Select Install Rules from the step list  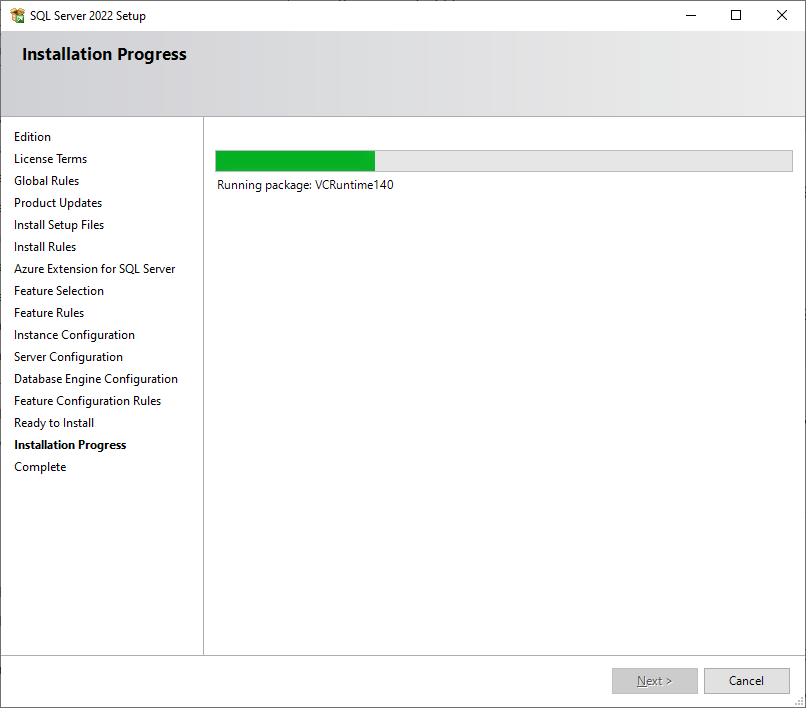[44, 246]
